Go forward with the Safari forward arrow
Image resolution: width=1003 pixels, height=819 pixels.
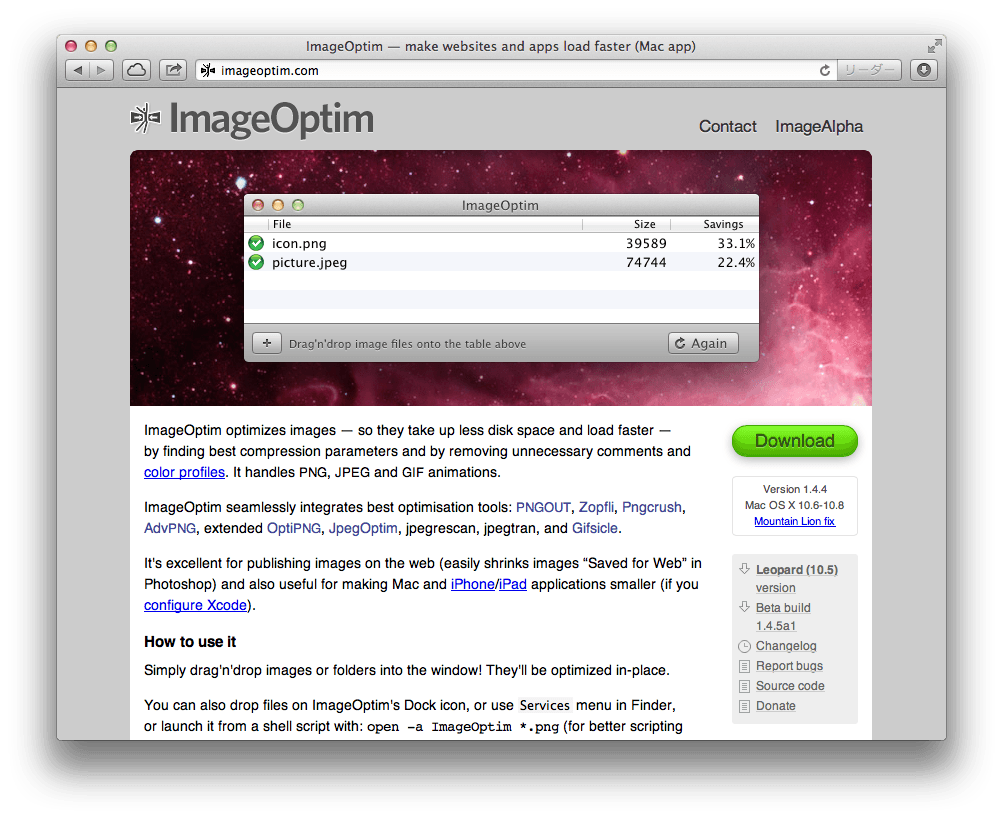101,70
